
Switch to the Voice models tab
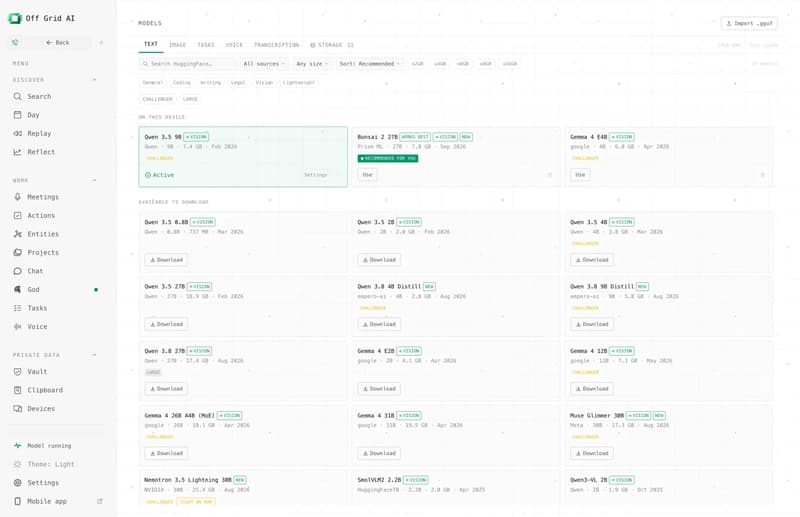tap(234, 45)
